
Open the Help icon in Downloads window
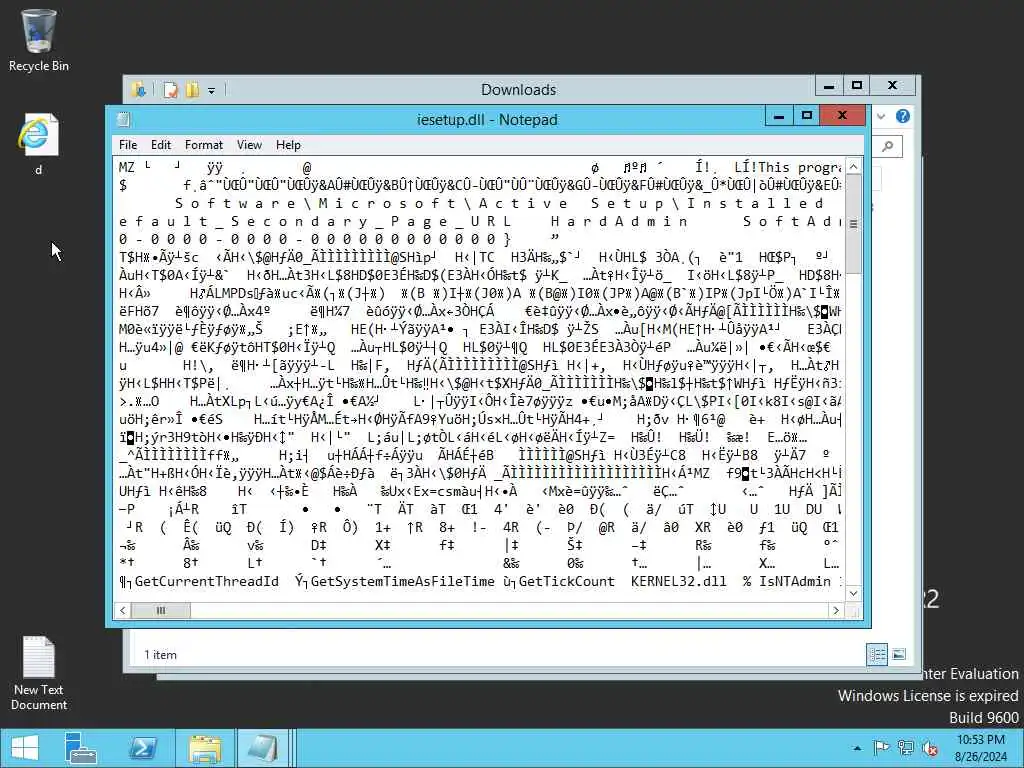903,116
